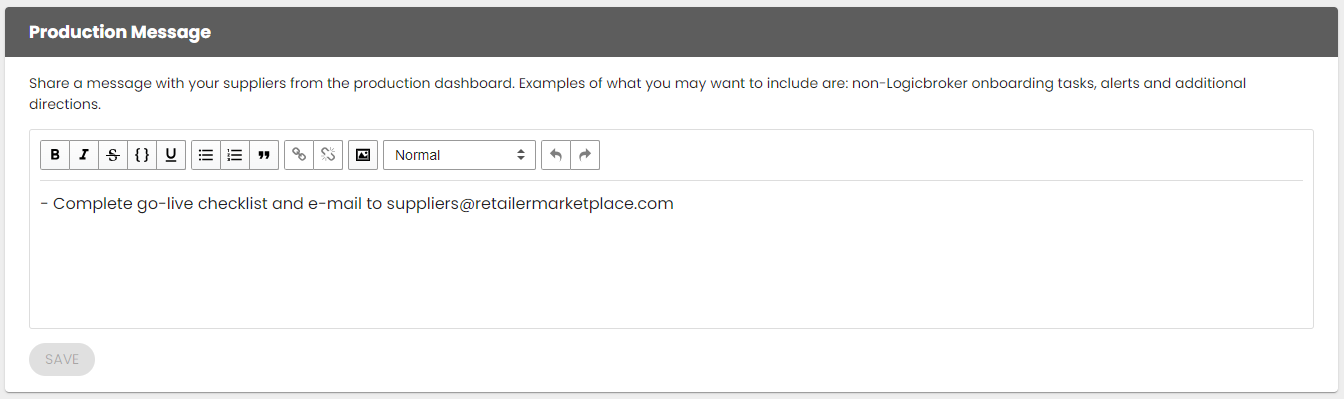Insert a numbered list

[x=235, y=155]
